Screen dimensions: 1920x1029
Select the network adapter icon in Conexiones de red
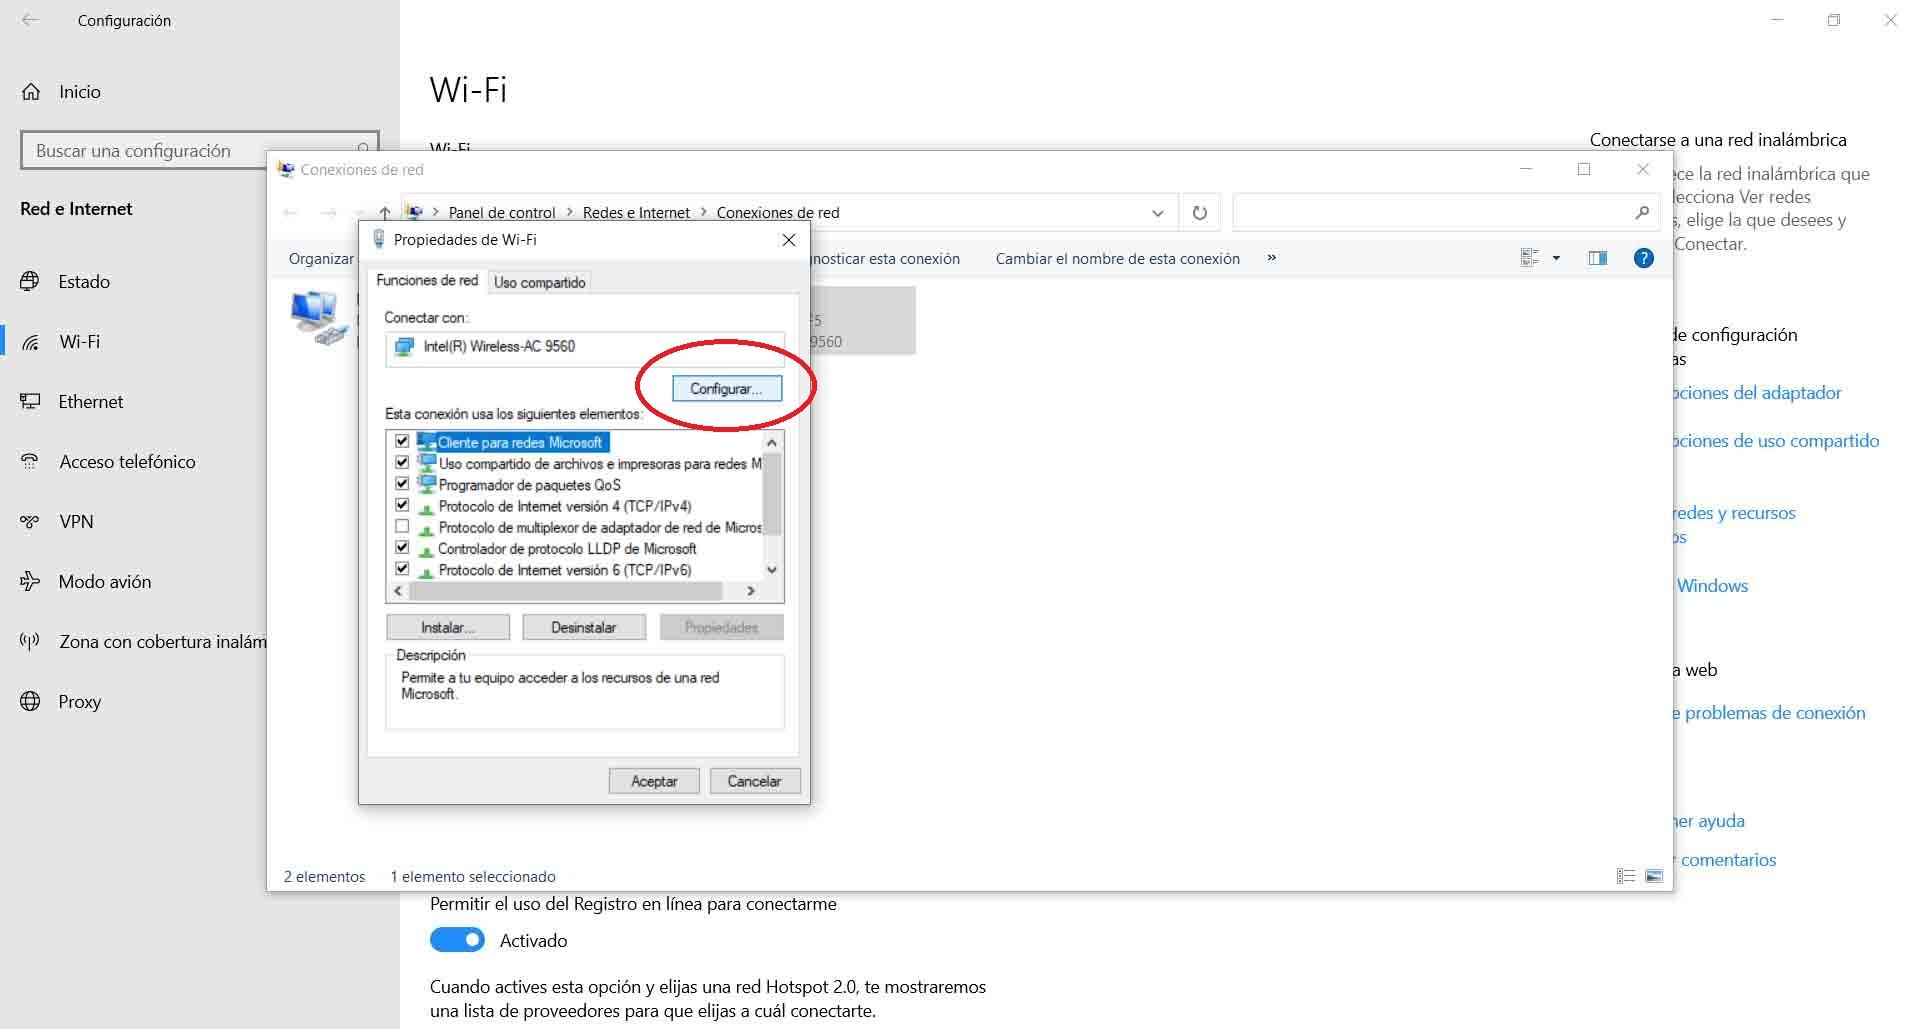[319, 317]
